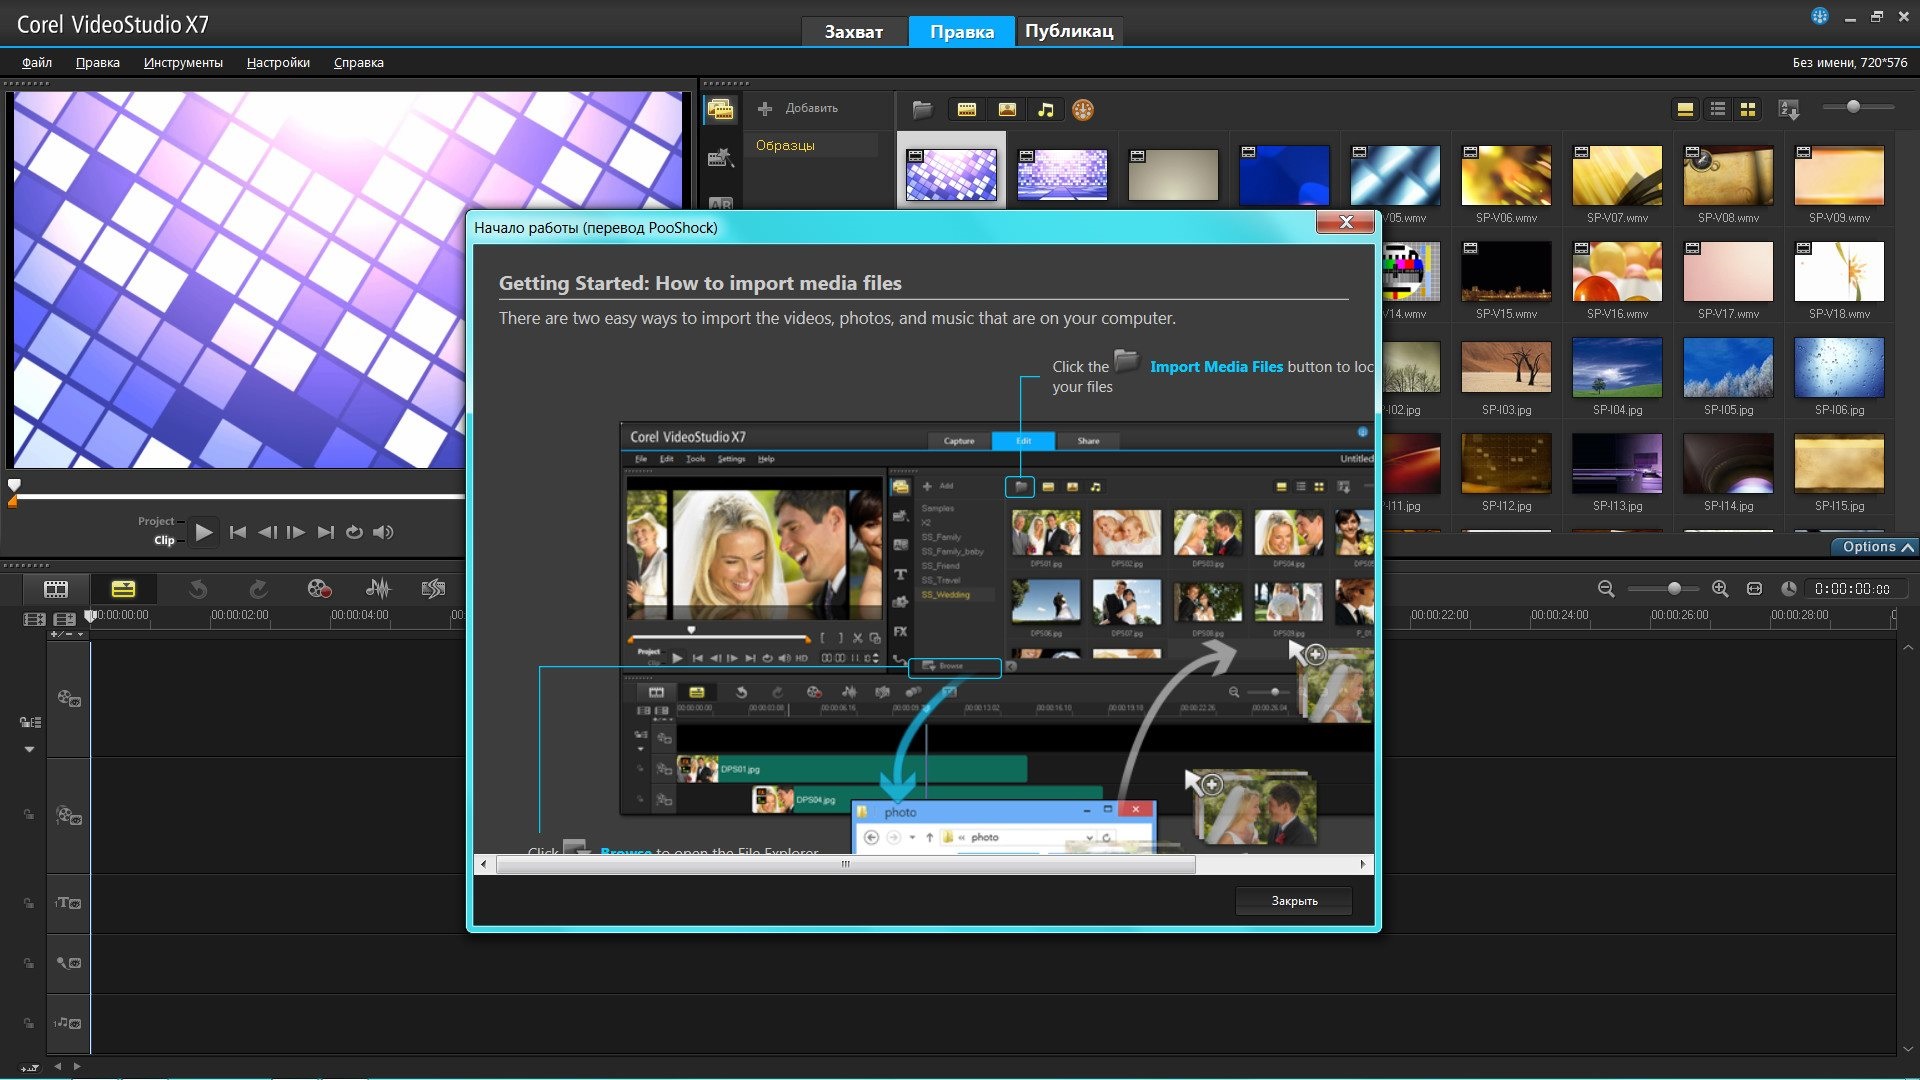Step to the next frame
Image resolution: width=1920 pixels, height=1080 pixels.
point(296,532)
